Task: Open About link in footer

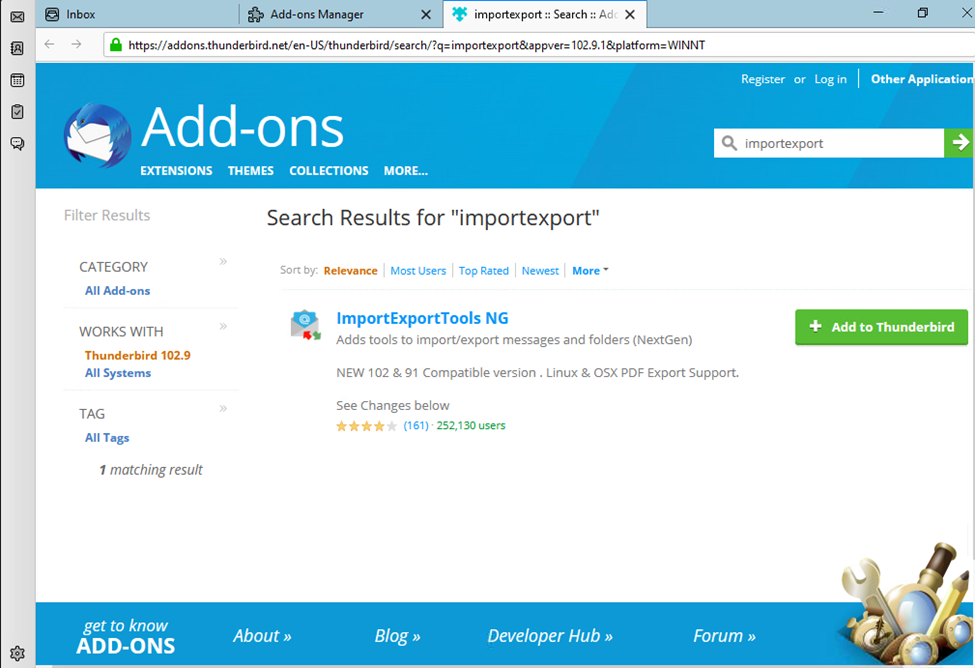Action: click(x=262, y=636)
